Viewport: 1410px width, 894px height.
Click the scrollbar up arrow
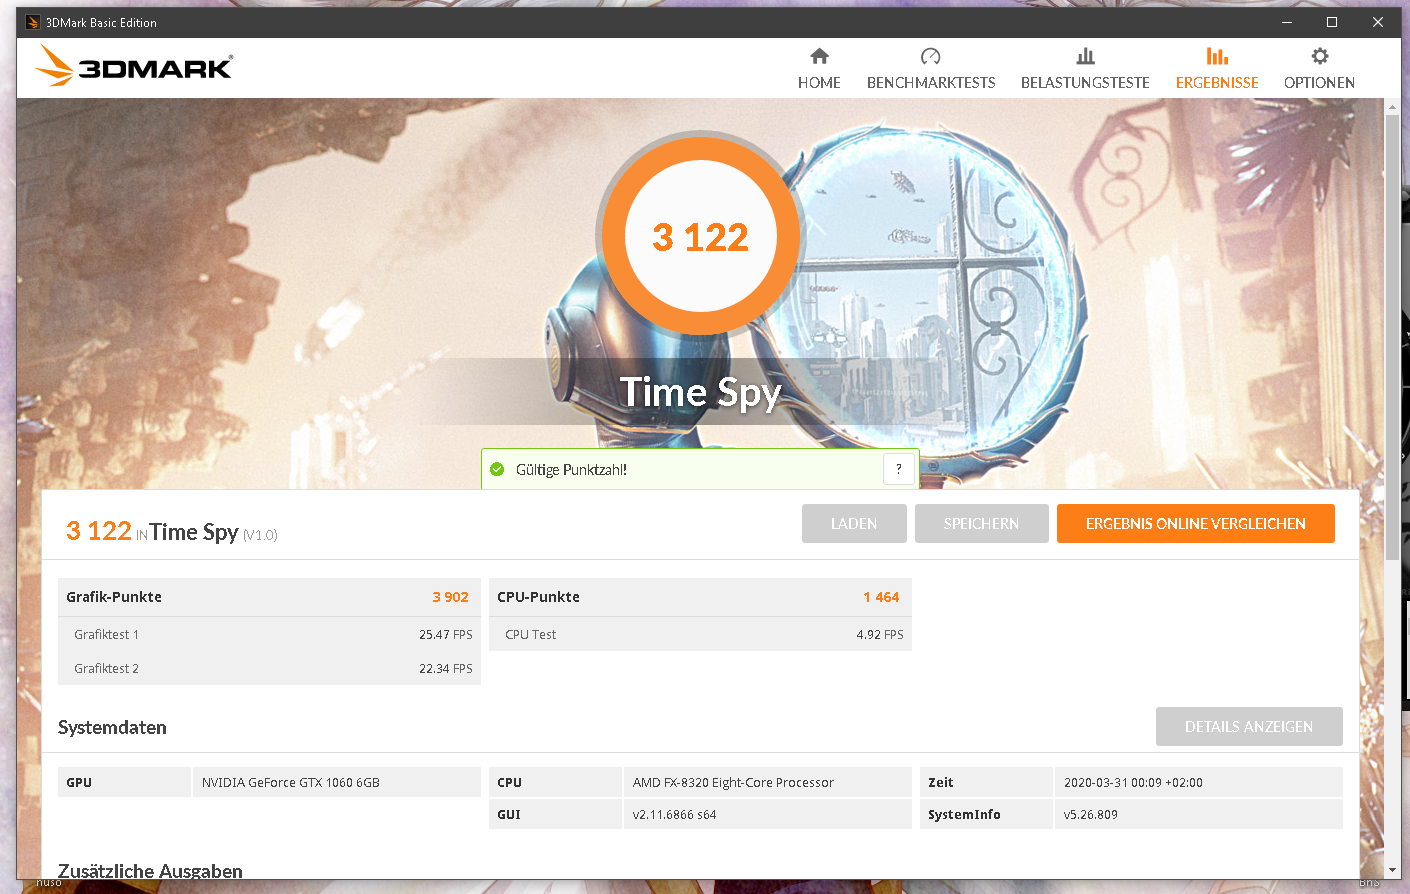pyautogui.click(x=1392, y=106)
